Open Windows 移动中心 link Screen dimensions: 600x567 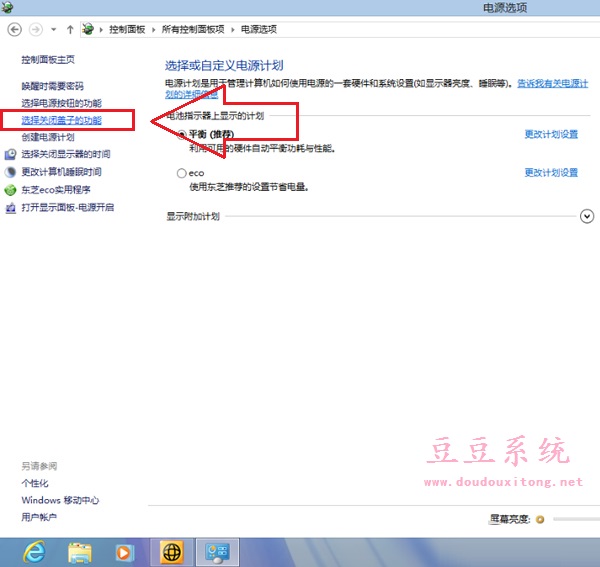coord(60,500)
